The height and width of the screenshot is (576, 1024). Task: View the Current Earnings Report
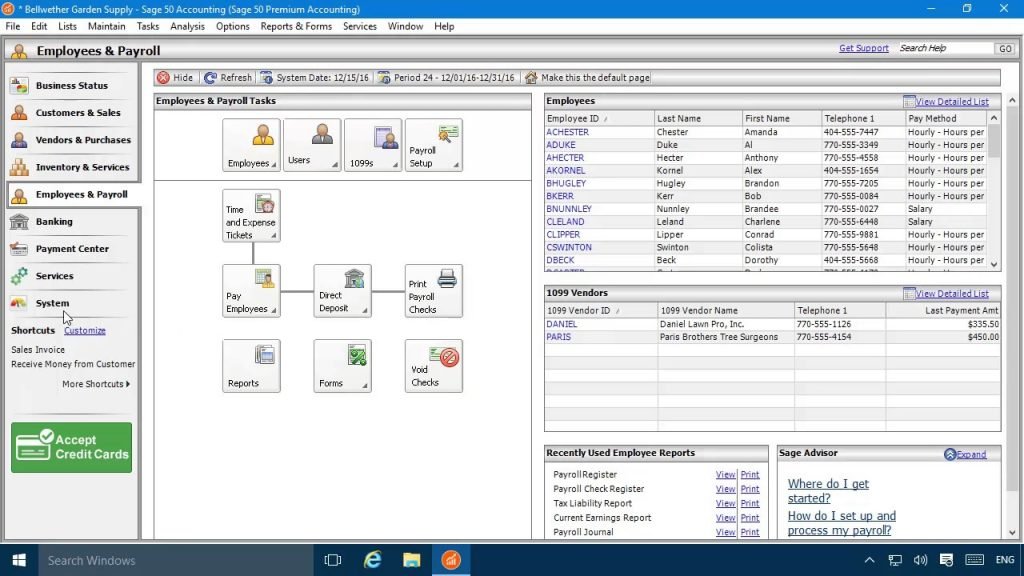coord(725,518)
